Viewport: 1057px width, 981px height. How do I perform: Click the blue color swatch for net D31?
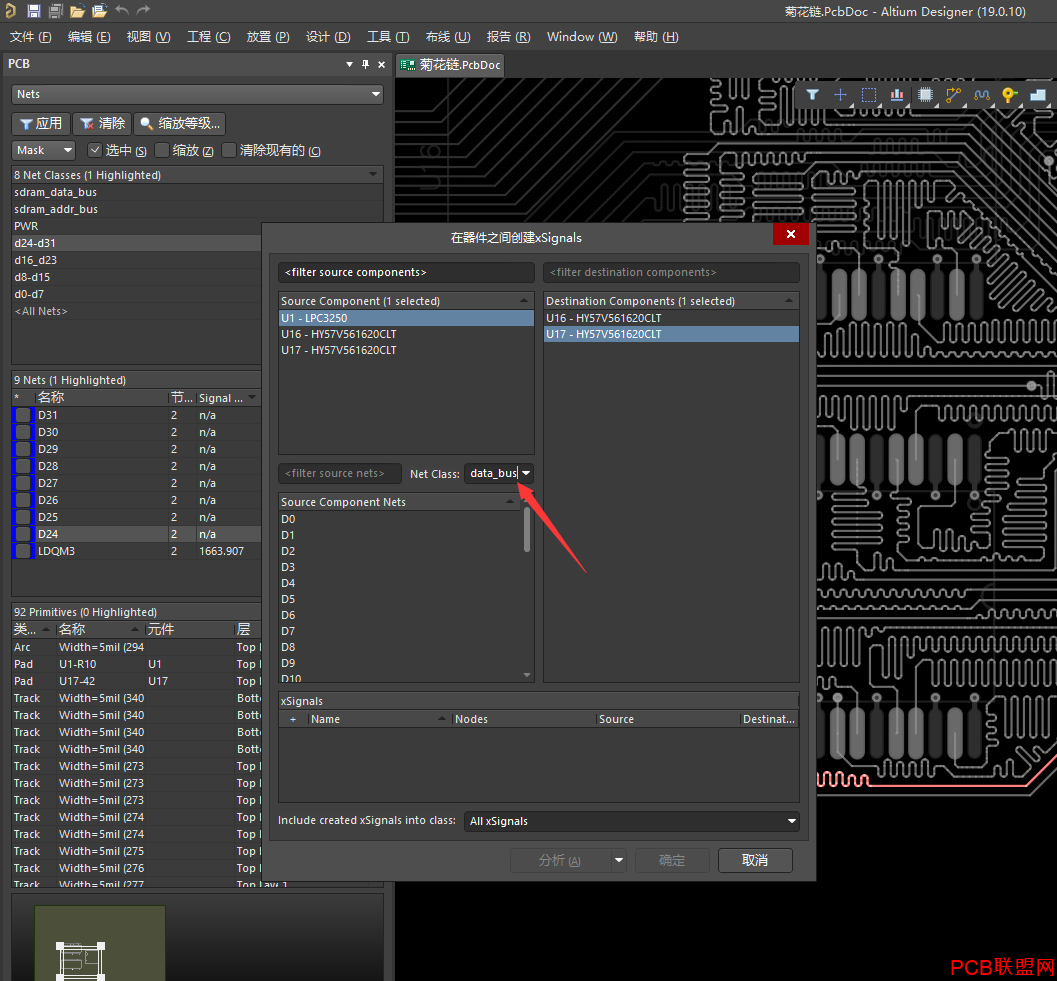[x=23, y=415]
